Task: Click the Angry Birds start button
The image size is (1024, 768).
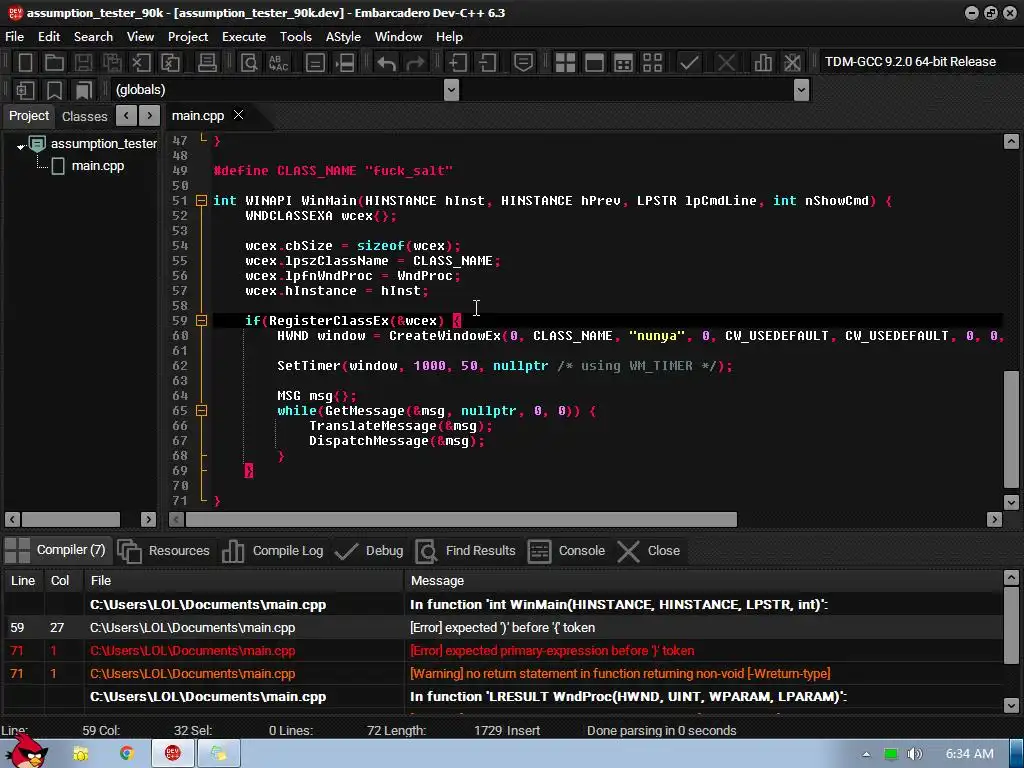Action: (26, 751)
